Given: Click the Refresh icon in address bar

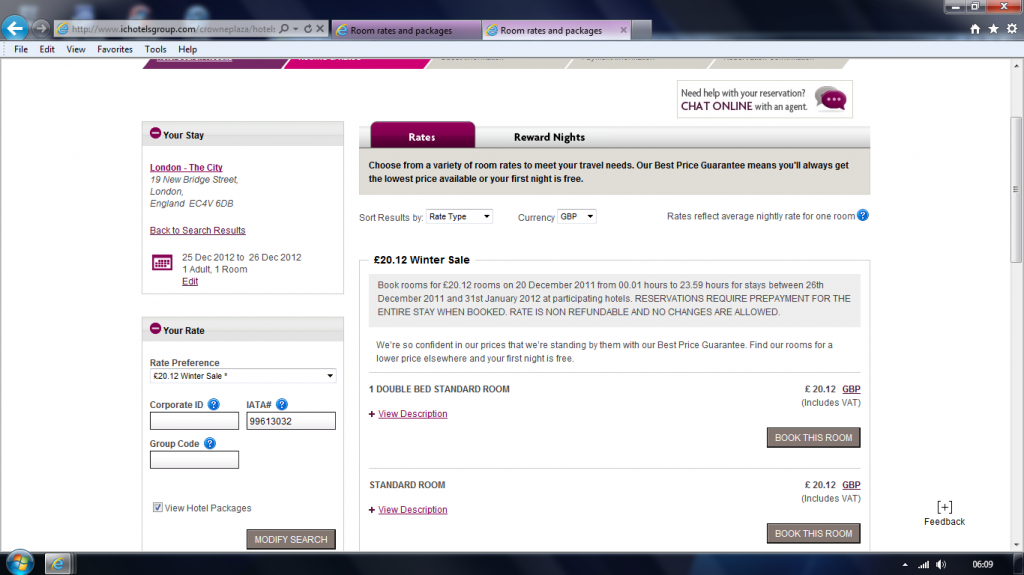Looking at the screenshot, I should tap(308, 29).
